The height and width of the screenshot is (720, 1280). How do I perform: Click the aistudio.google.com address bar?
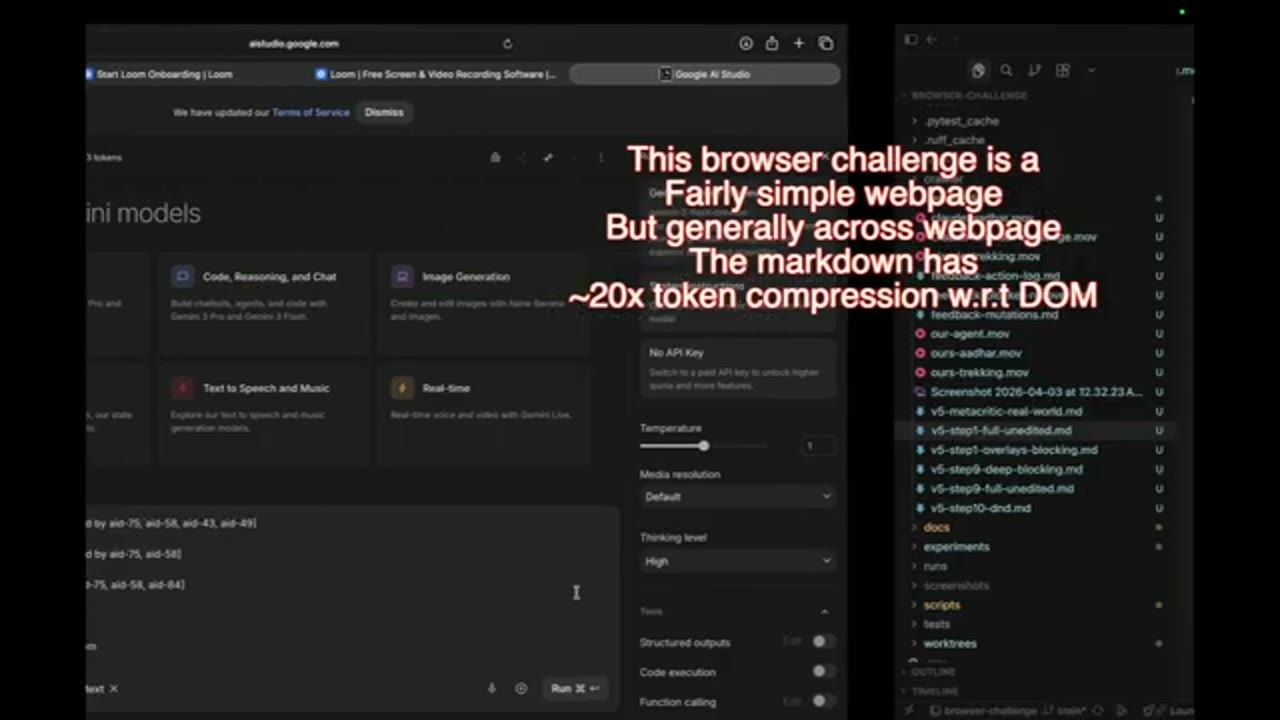[294, 43]
